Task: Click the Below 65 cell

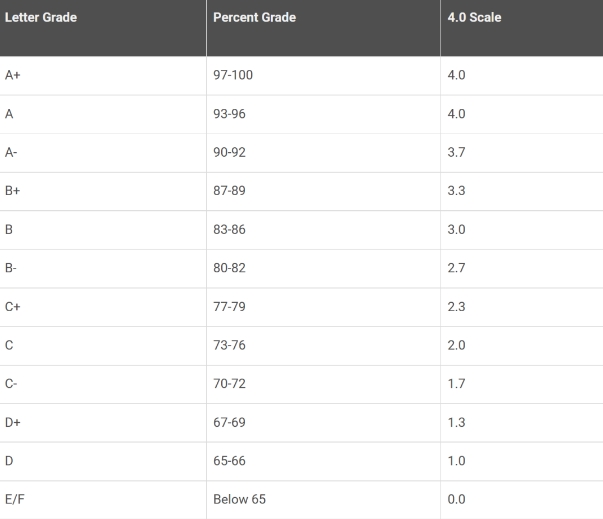Action: pos(323,500)
